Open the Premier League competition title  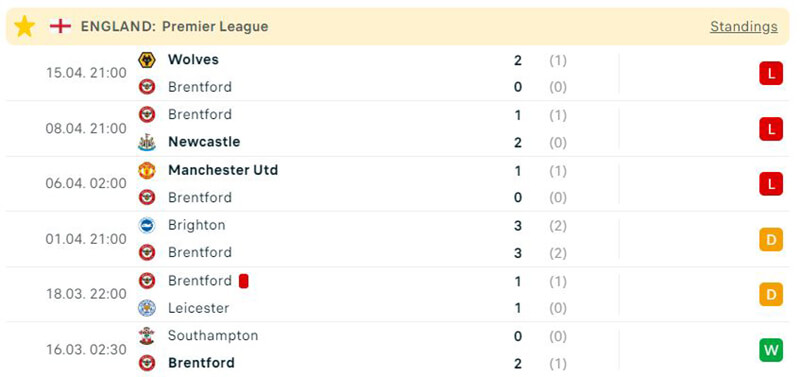pyautogui.click(x=215, y=27)
